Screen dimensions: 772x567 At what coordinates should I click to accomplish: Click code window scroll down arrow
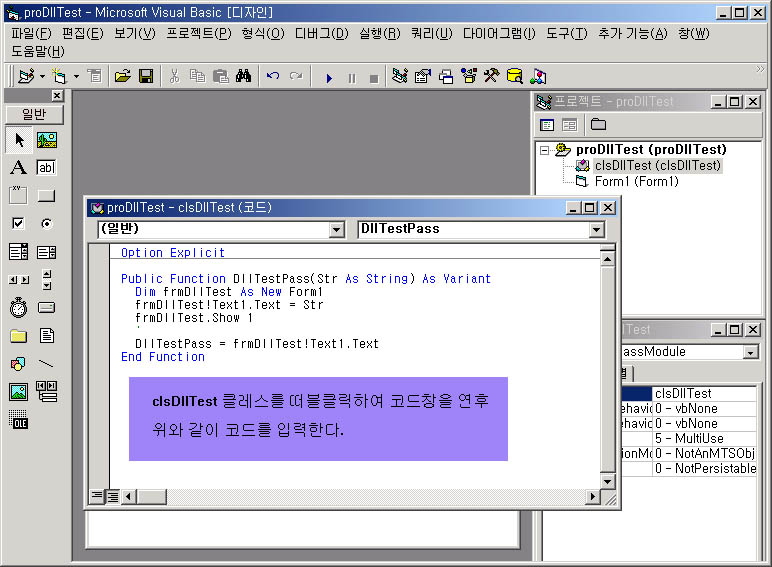coord(608,482)
